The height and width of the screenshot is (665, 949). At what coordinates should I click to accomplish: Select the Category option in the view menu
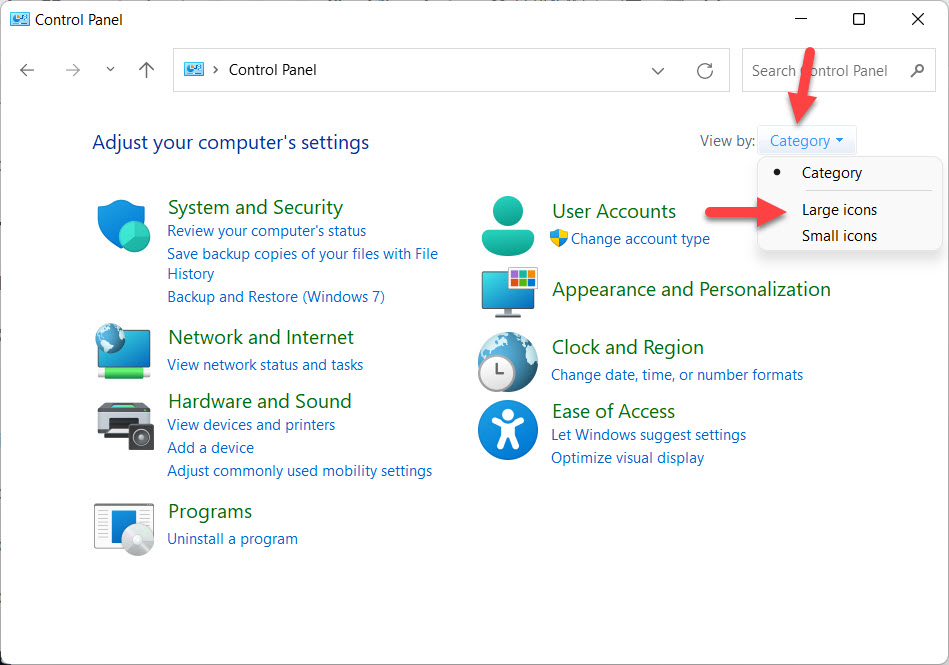pyautogui.click(x=832, y=173)
